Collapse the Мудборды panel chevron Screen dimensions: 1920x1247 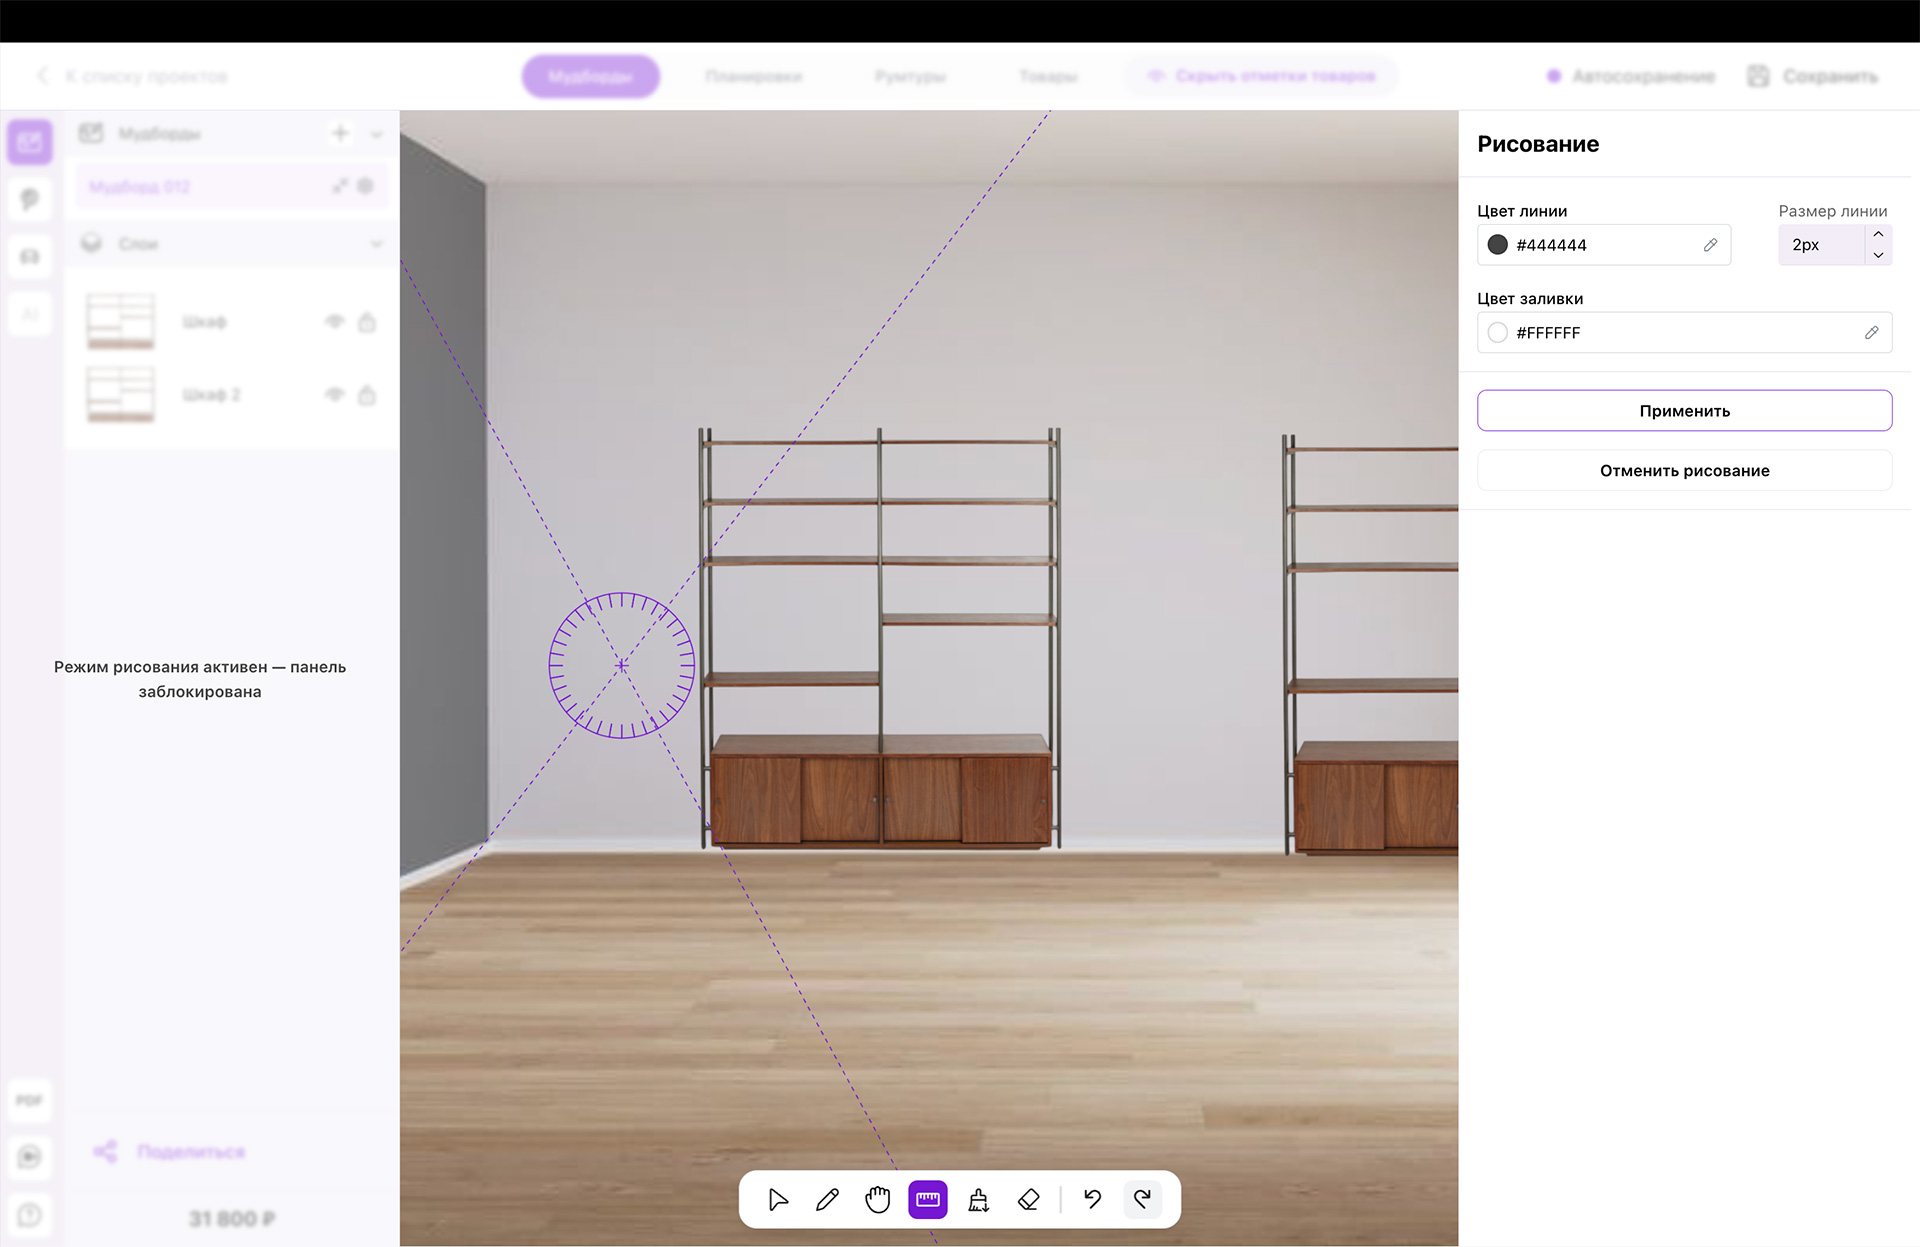[377, 134]
